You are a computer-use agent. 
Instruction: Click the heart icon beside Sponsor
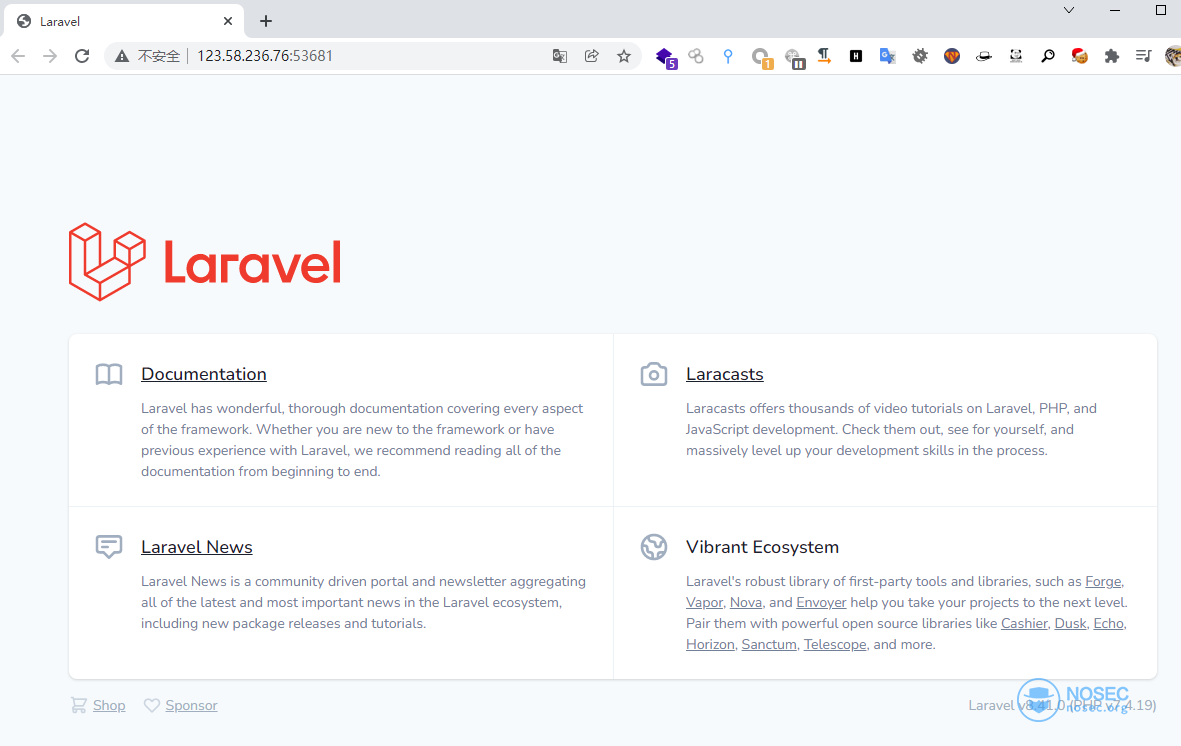click(151, 705)
